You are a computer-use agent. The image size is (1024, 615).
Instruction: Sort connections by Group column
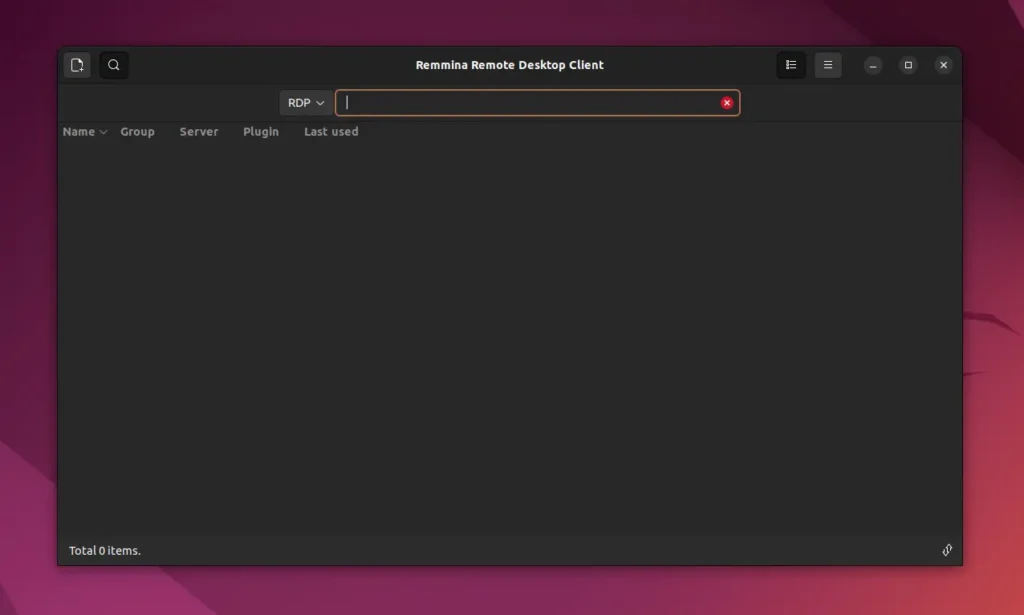tap(137, 132)
